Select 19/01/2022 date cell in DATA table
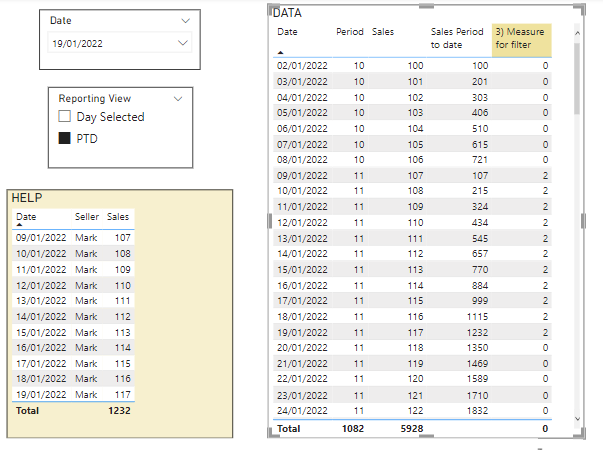 pos(302,332)
